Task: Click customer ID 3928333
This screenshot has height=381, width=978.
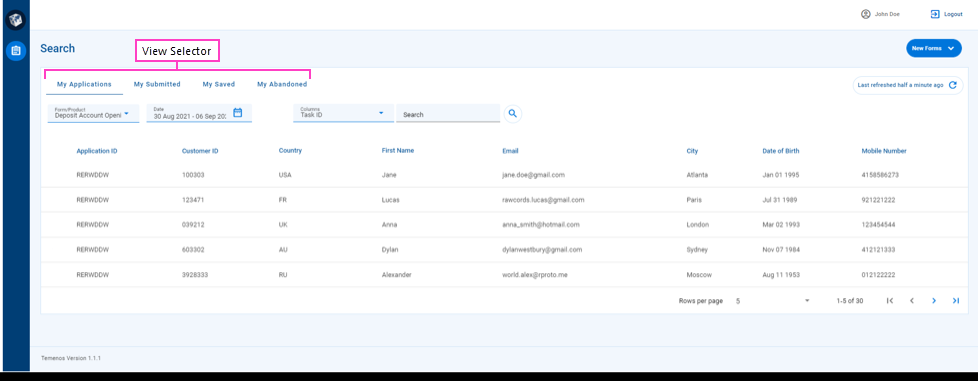Action: 195,274
